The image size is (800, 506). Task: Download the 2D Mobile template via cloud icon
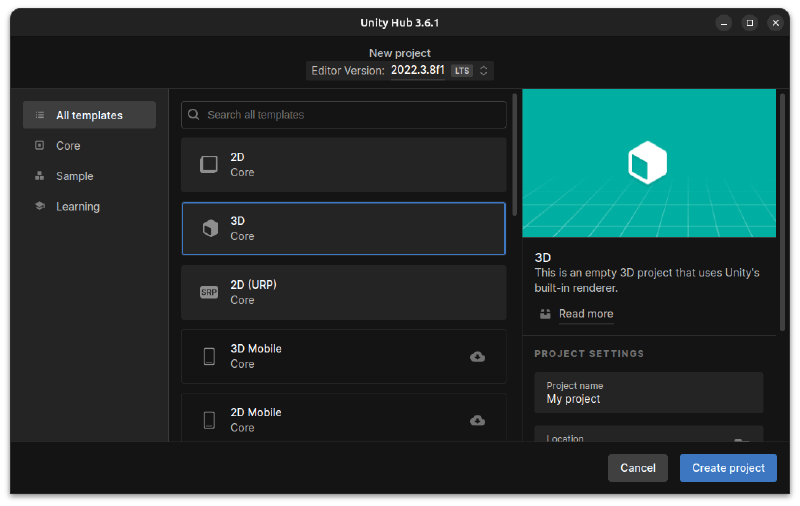tap(478, 420)
